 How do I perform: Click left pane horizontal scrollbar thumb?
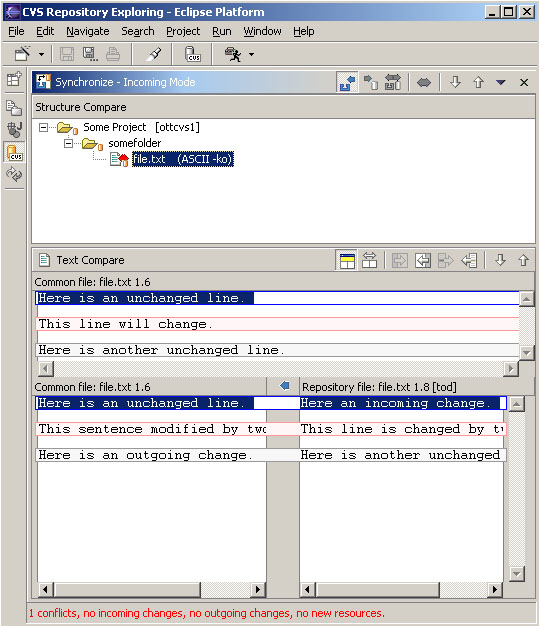tap(127, 589)
